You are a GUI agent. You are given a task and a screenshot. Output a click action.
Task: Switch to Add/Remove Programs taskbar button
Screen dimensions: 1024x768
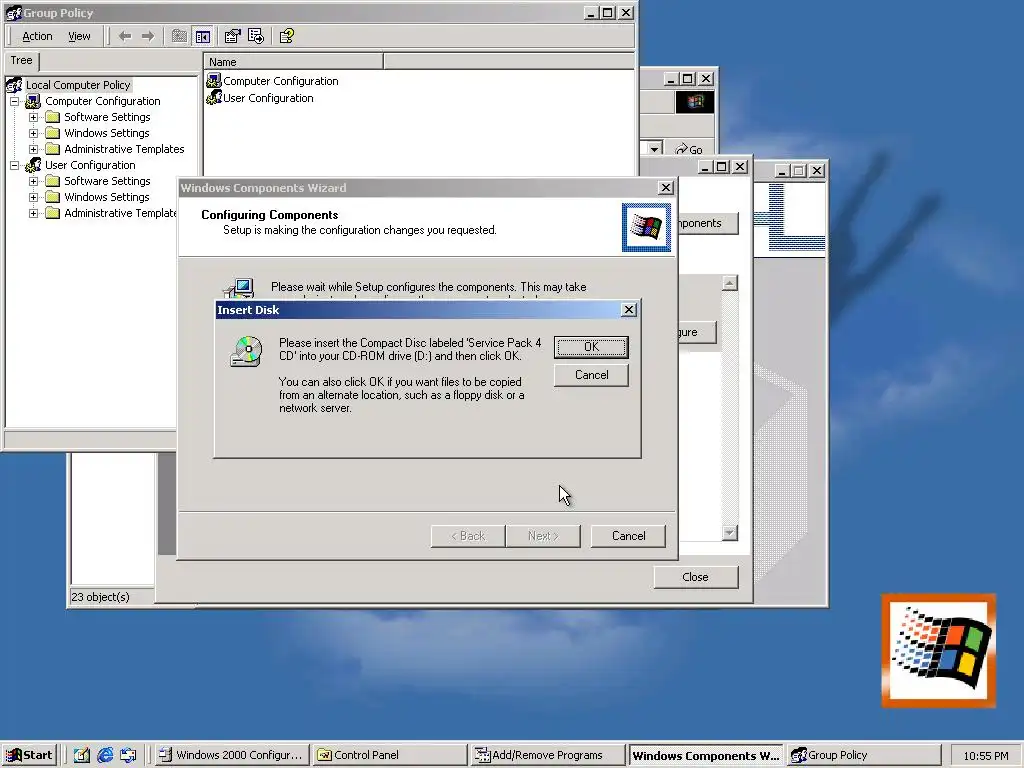point(547,755)
